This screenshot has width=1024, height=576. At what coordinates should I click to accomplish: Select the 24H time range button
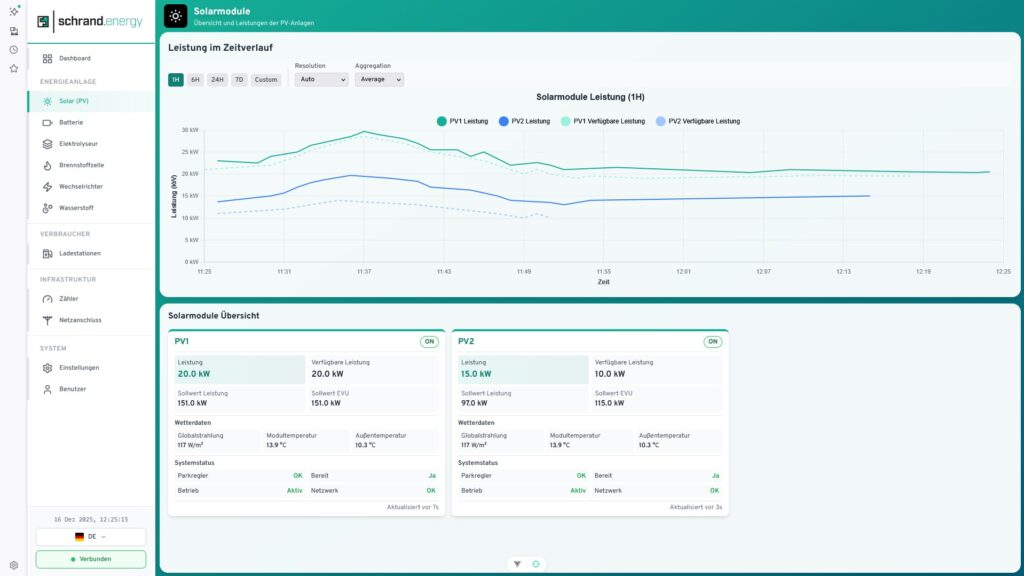(217, 79)
